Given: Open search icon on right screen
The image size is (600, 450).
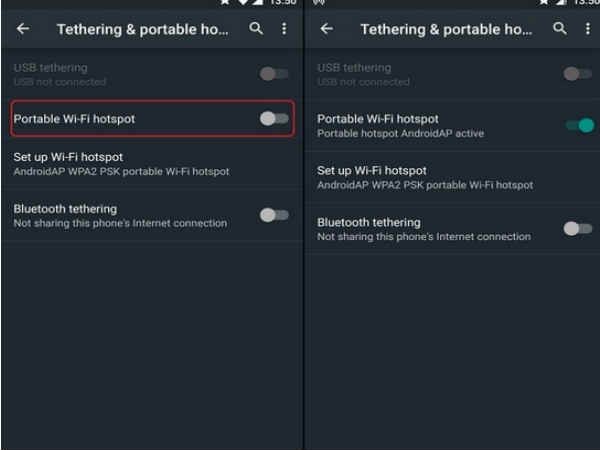Looking at the screenshot, I should click(560, 28).
